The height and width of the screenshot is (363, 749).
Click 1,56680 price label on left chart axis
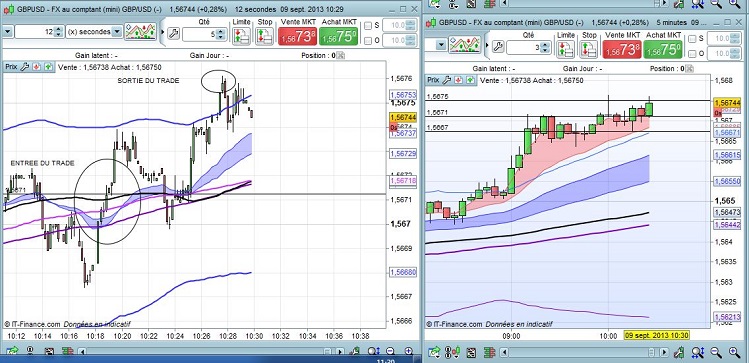404,272
